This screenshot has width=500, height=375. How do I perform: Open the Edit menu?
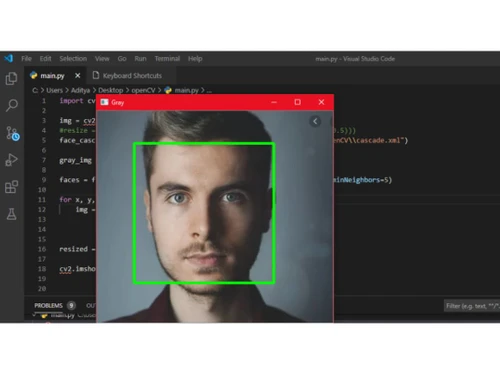click(x=45, y=59)
